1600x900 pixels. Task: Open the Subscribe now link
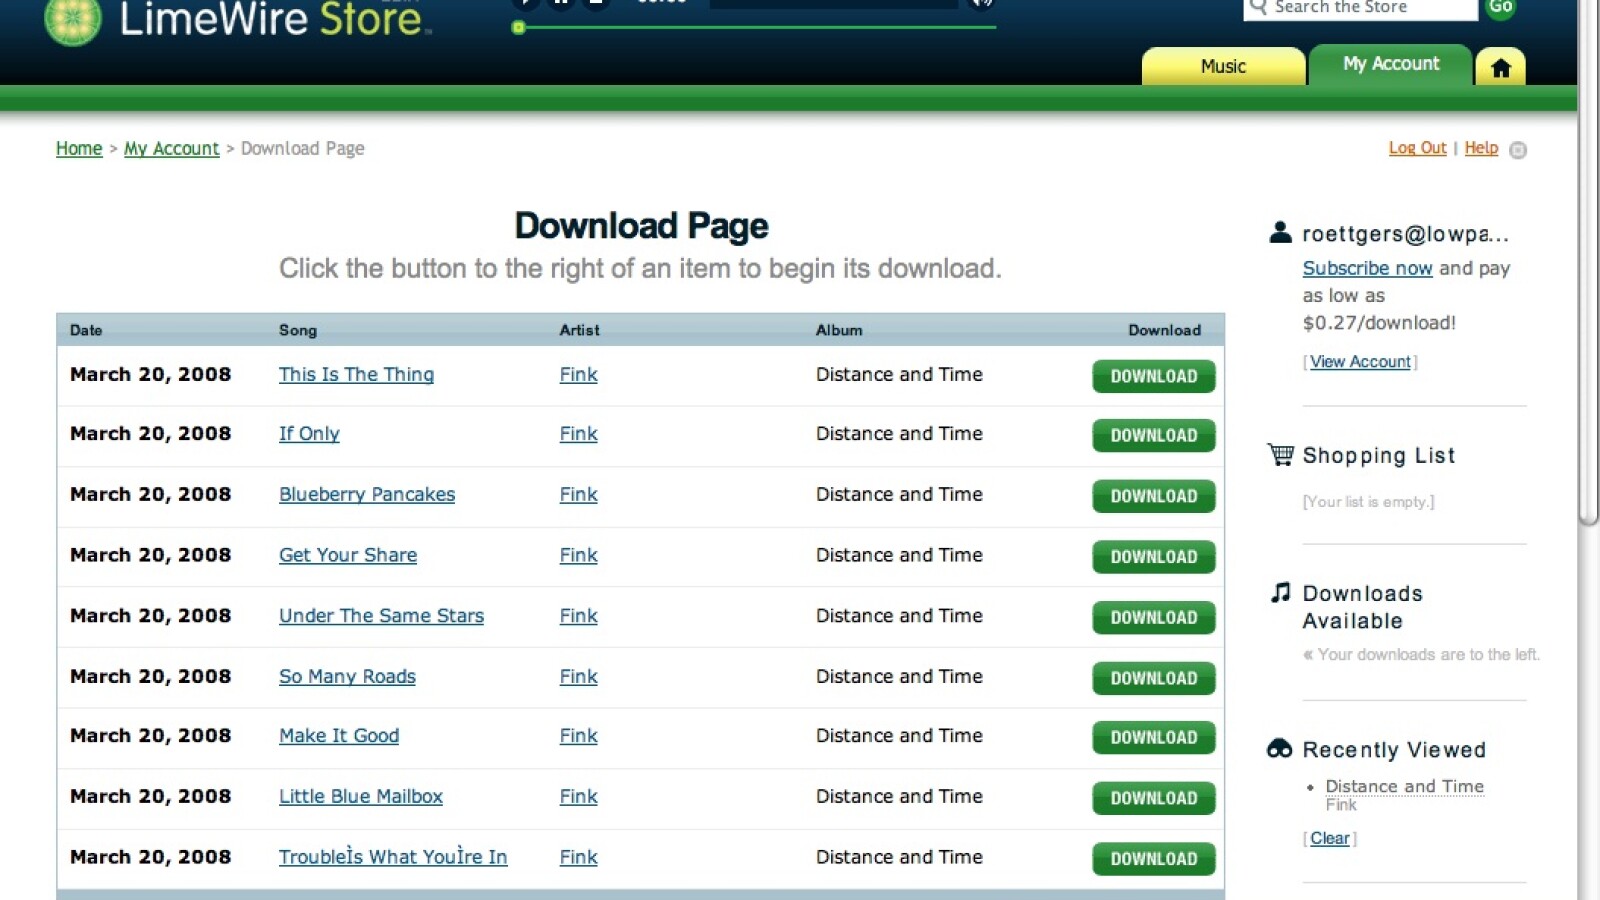(x=1367, y=268)
